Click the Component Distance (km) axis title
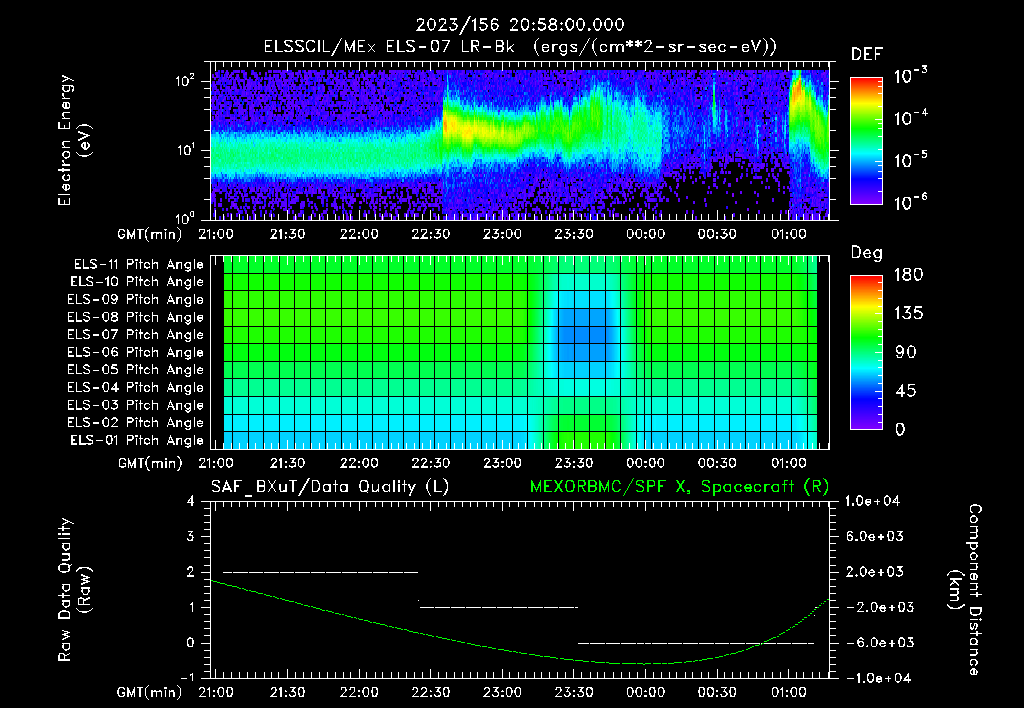This screenshot has height=708, width=1024. 965,589
